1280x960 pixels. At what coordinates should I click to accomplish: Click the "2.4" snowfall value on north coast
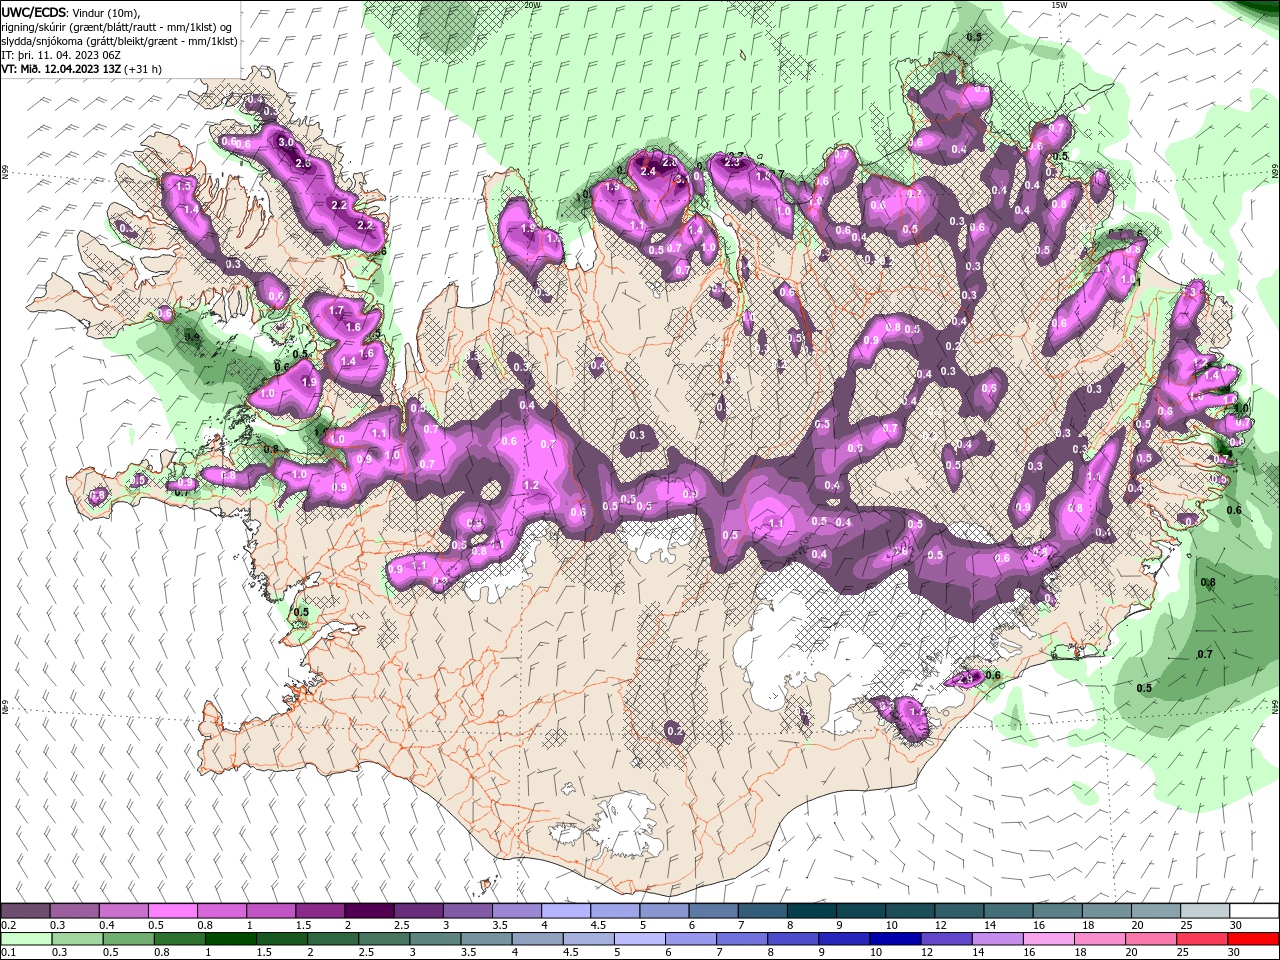(x=648, y=172)
